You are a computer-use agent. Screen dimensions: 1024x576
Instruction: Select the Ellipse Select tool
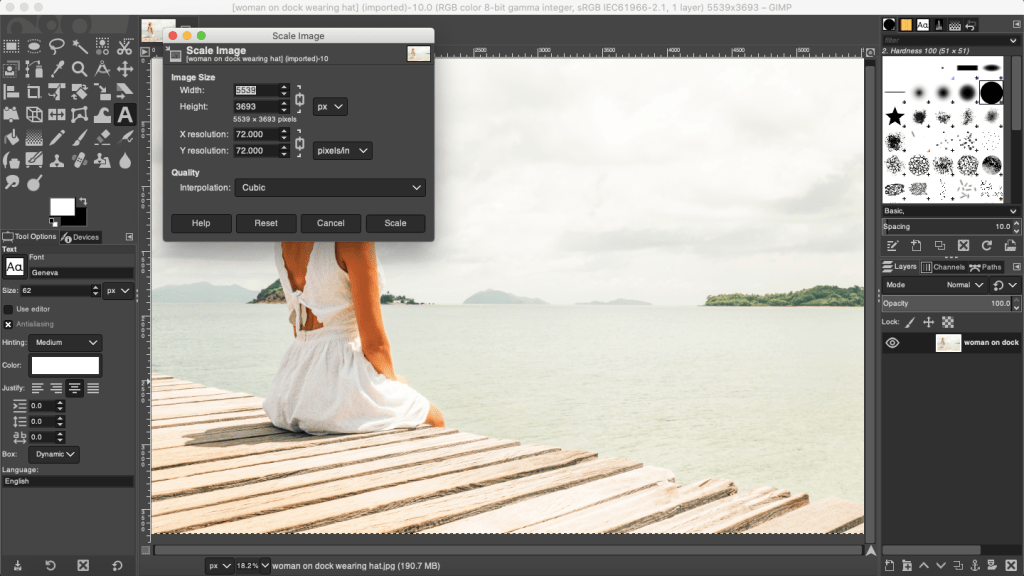pyautogui.click(x=34, y=45)
